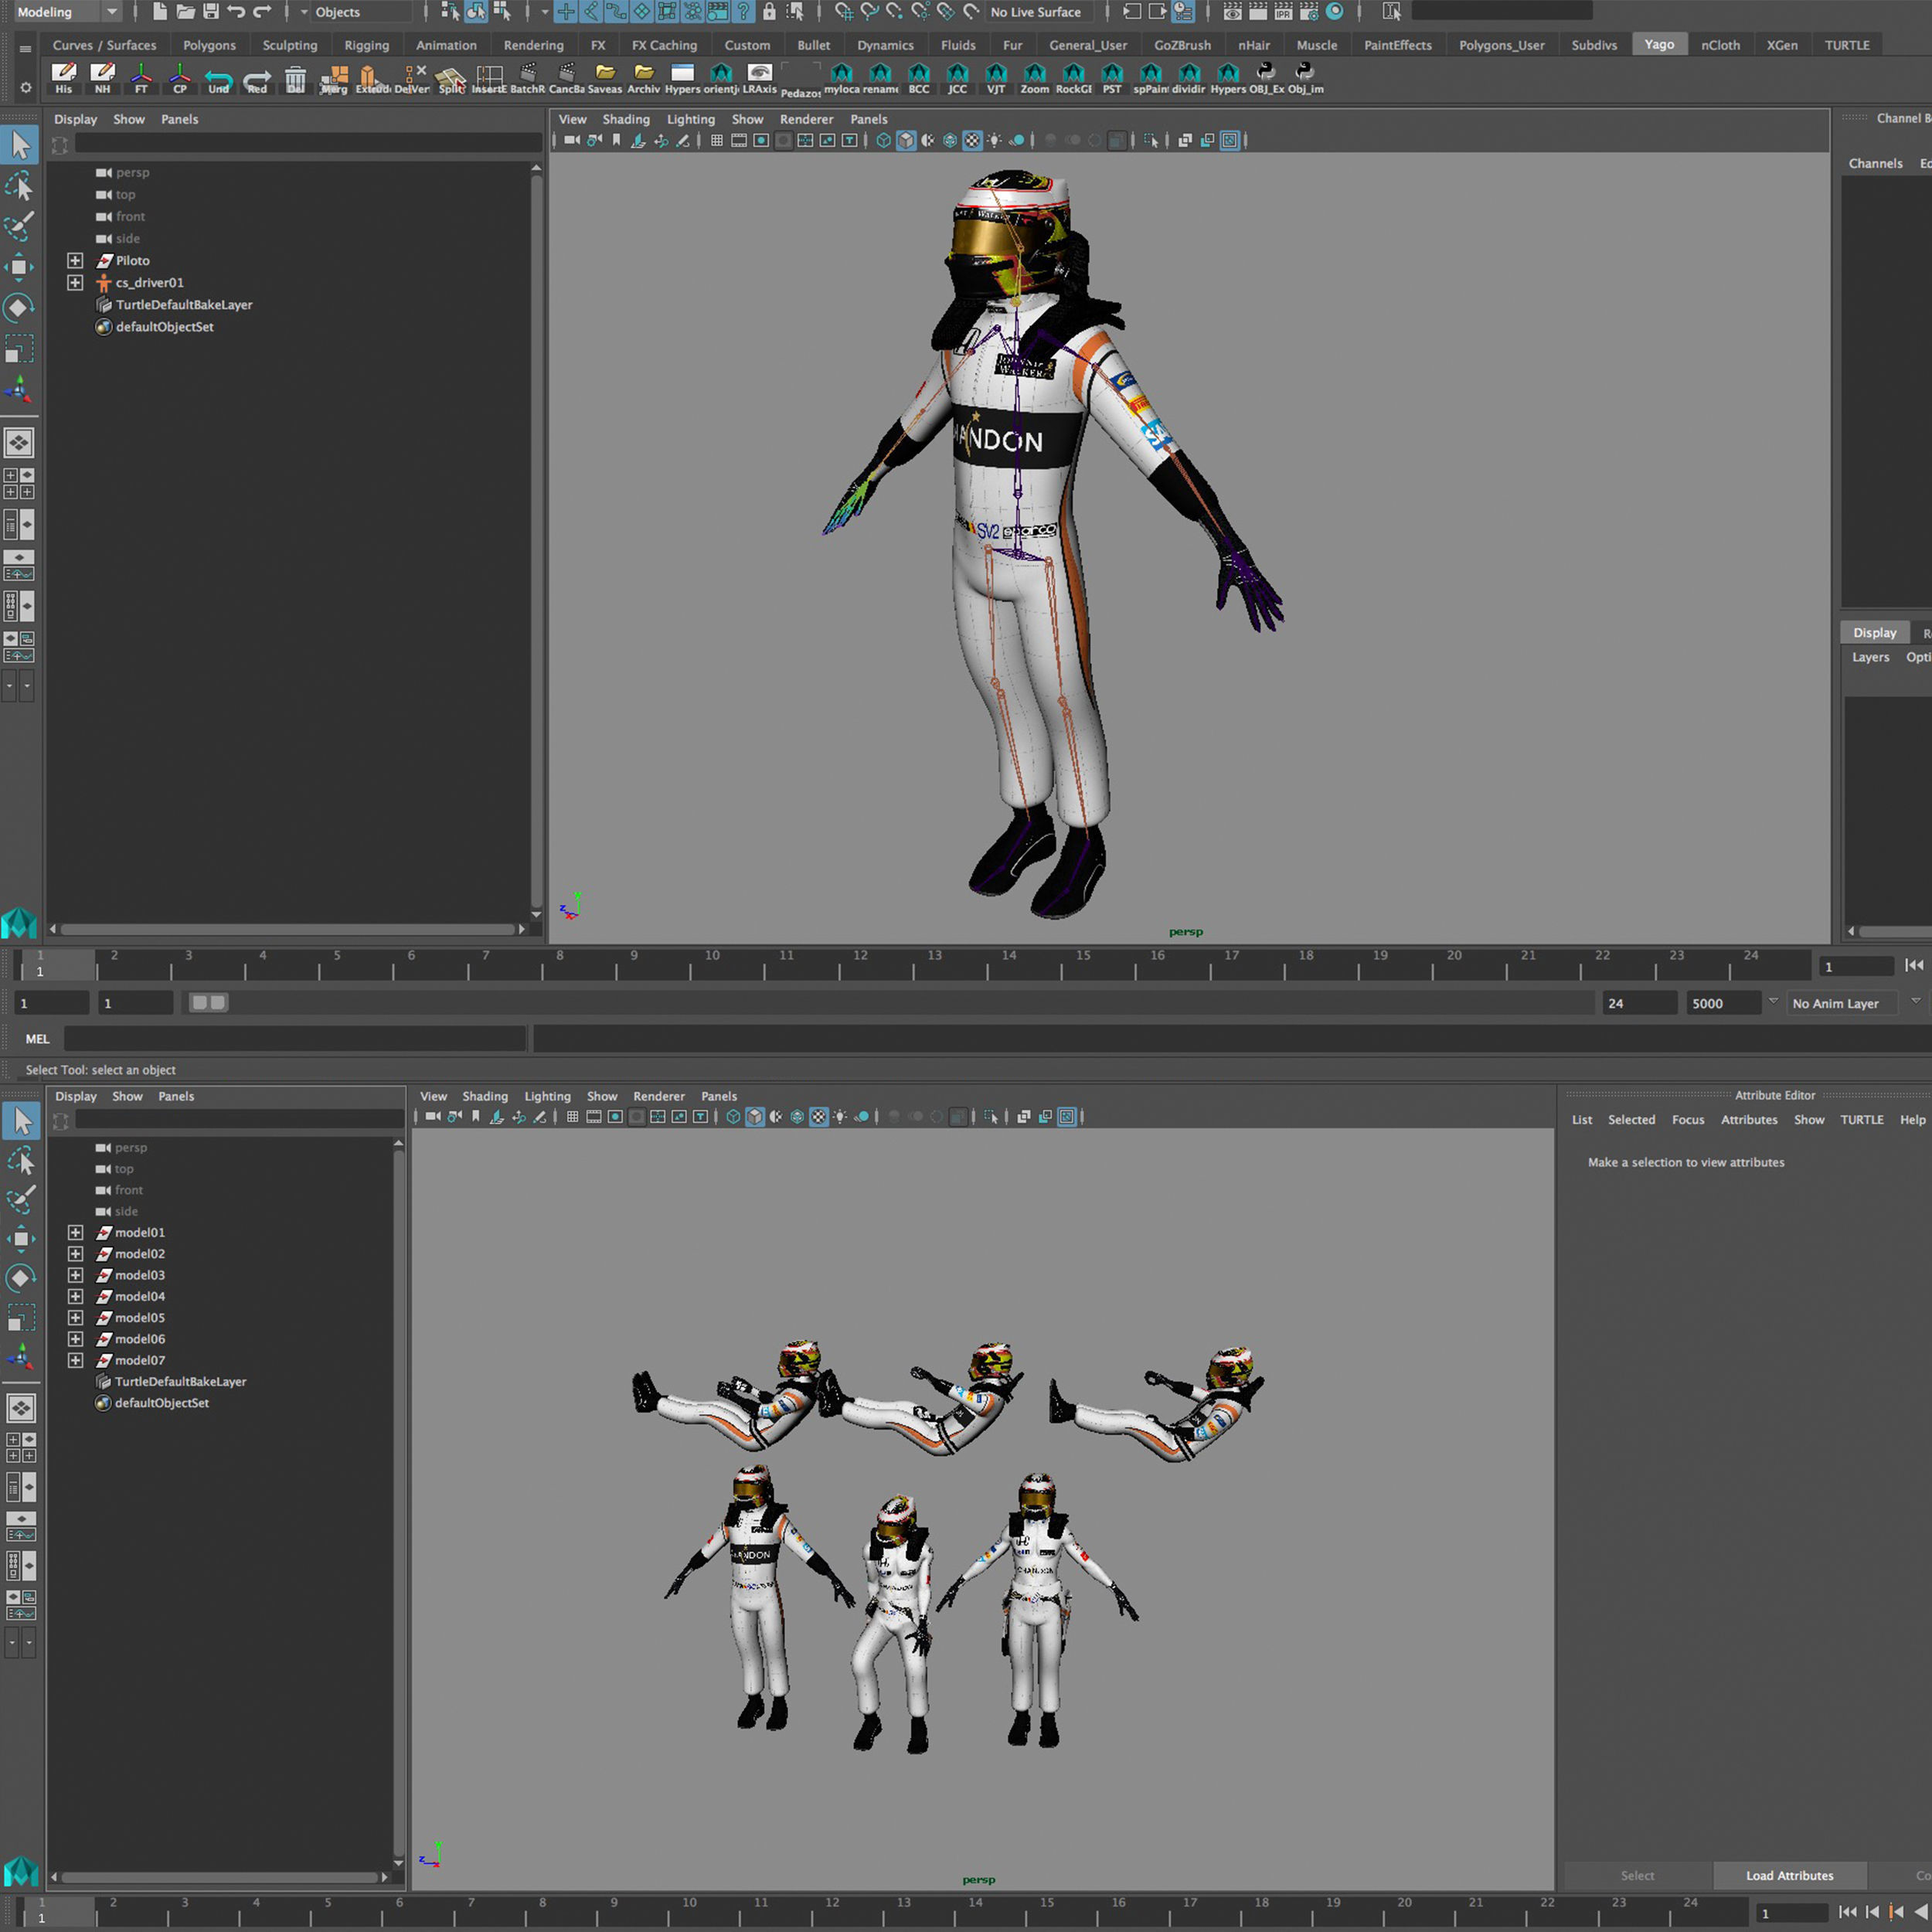
Task: Pick the Rotate tool in upper toolbox
Action: (19, 308)
